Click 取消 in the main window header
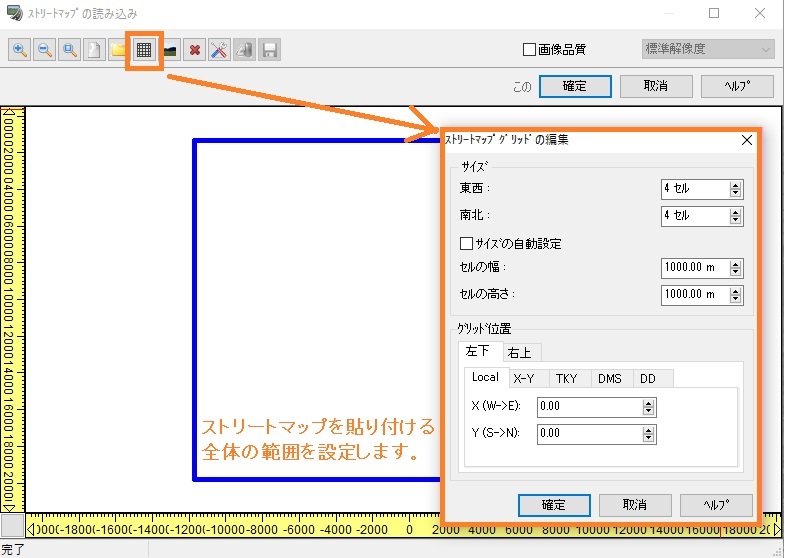 tap(656, 86)
